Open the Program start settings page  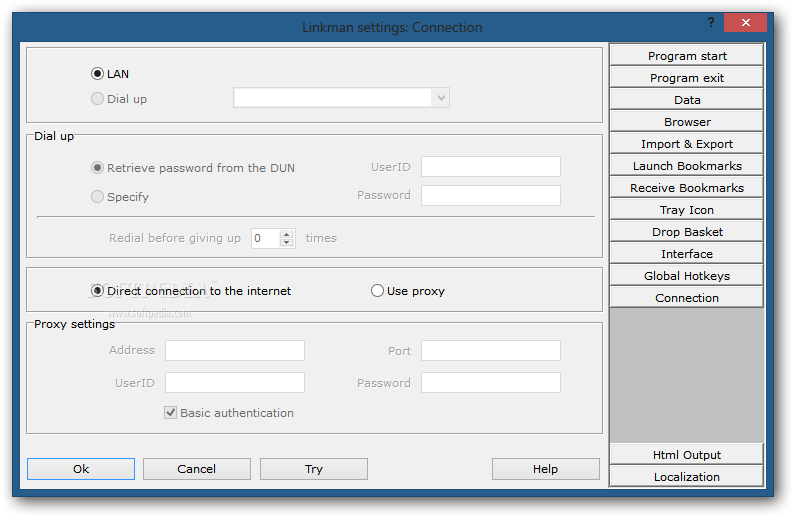pyautogui.click(x=687, y=56)
